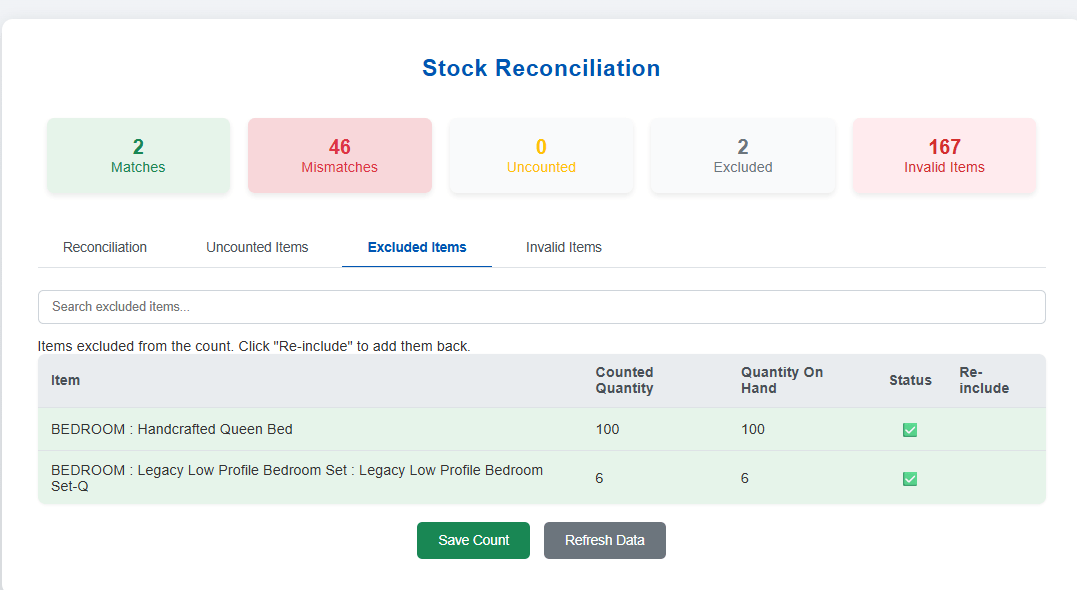Go to the Invalid Items tab

(564, 247)
